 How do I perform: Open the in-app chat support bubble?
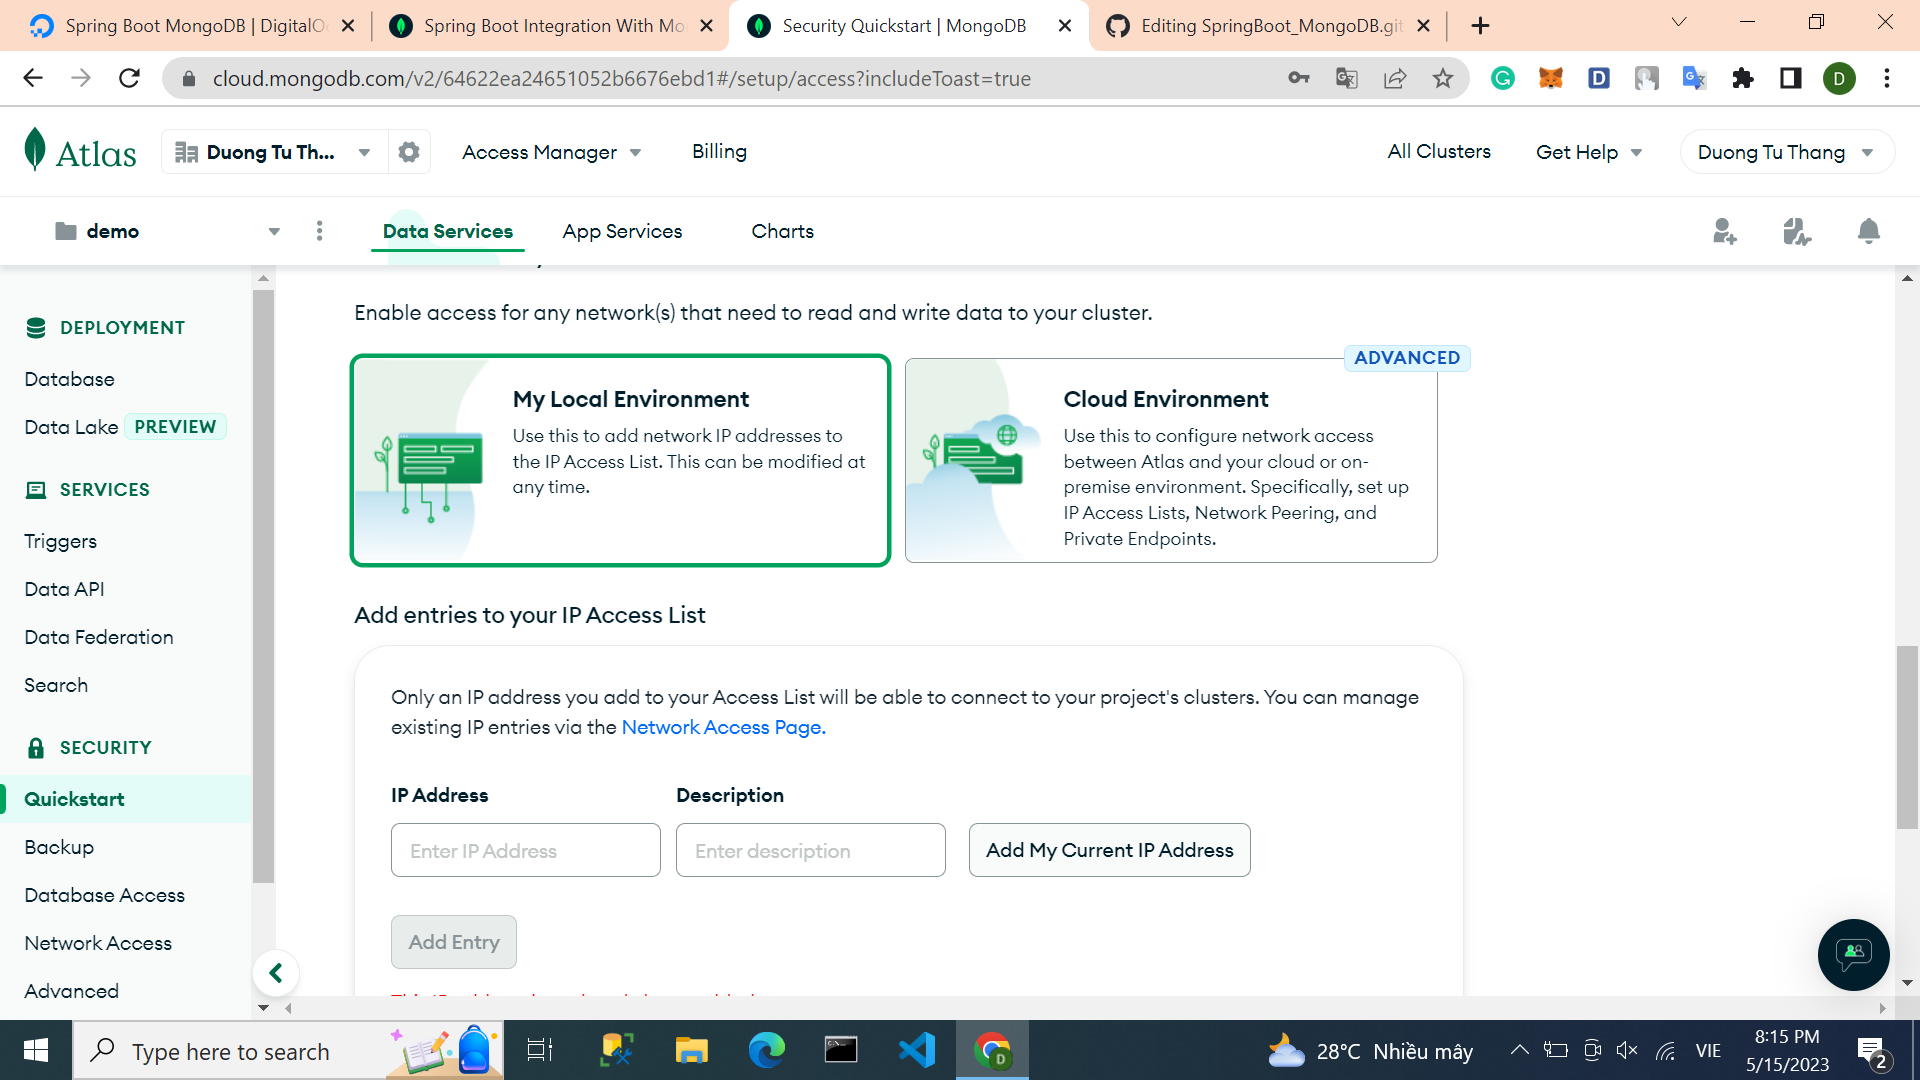[1853, 955]
